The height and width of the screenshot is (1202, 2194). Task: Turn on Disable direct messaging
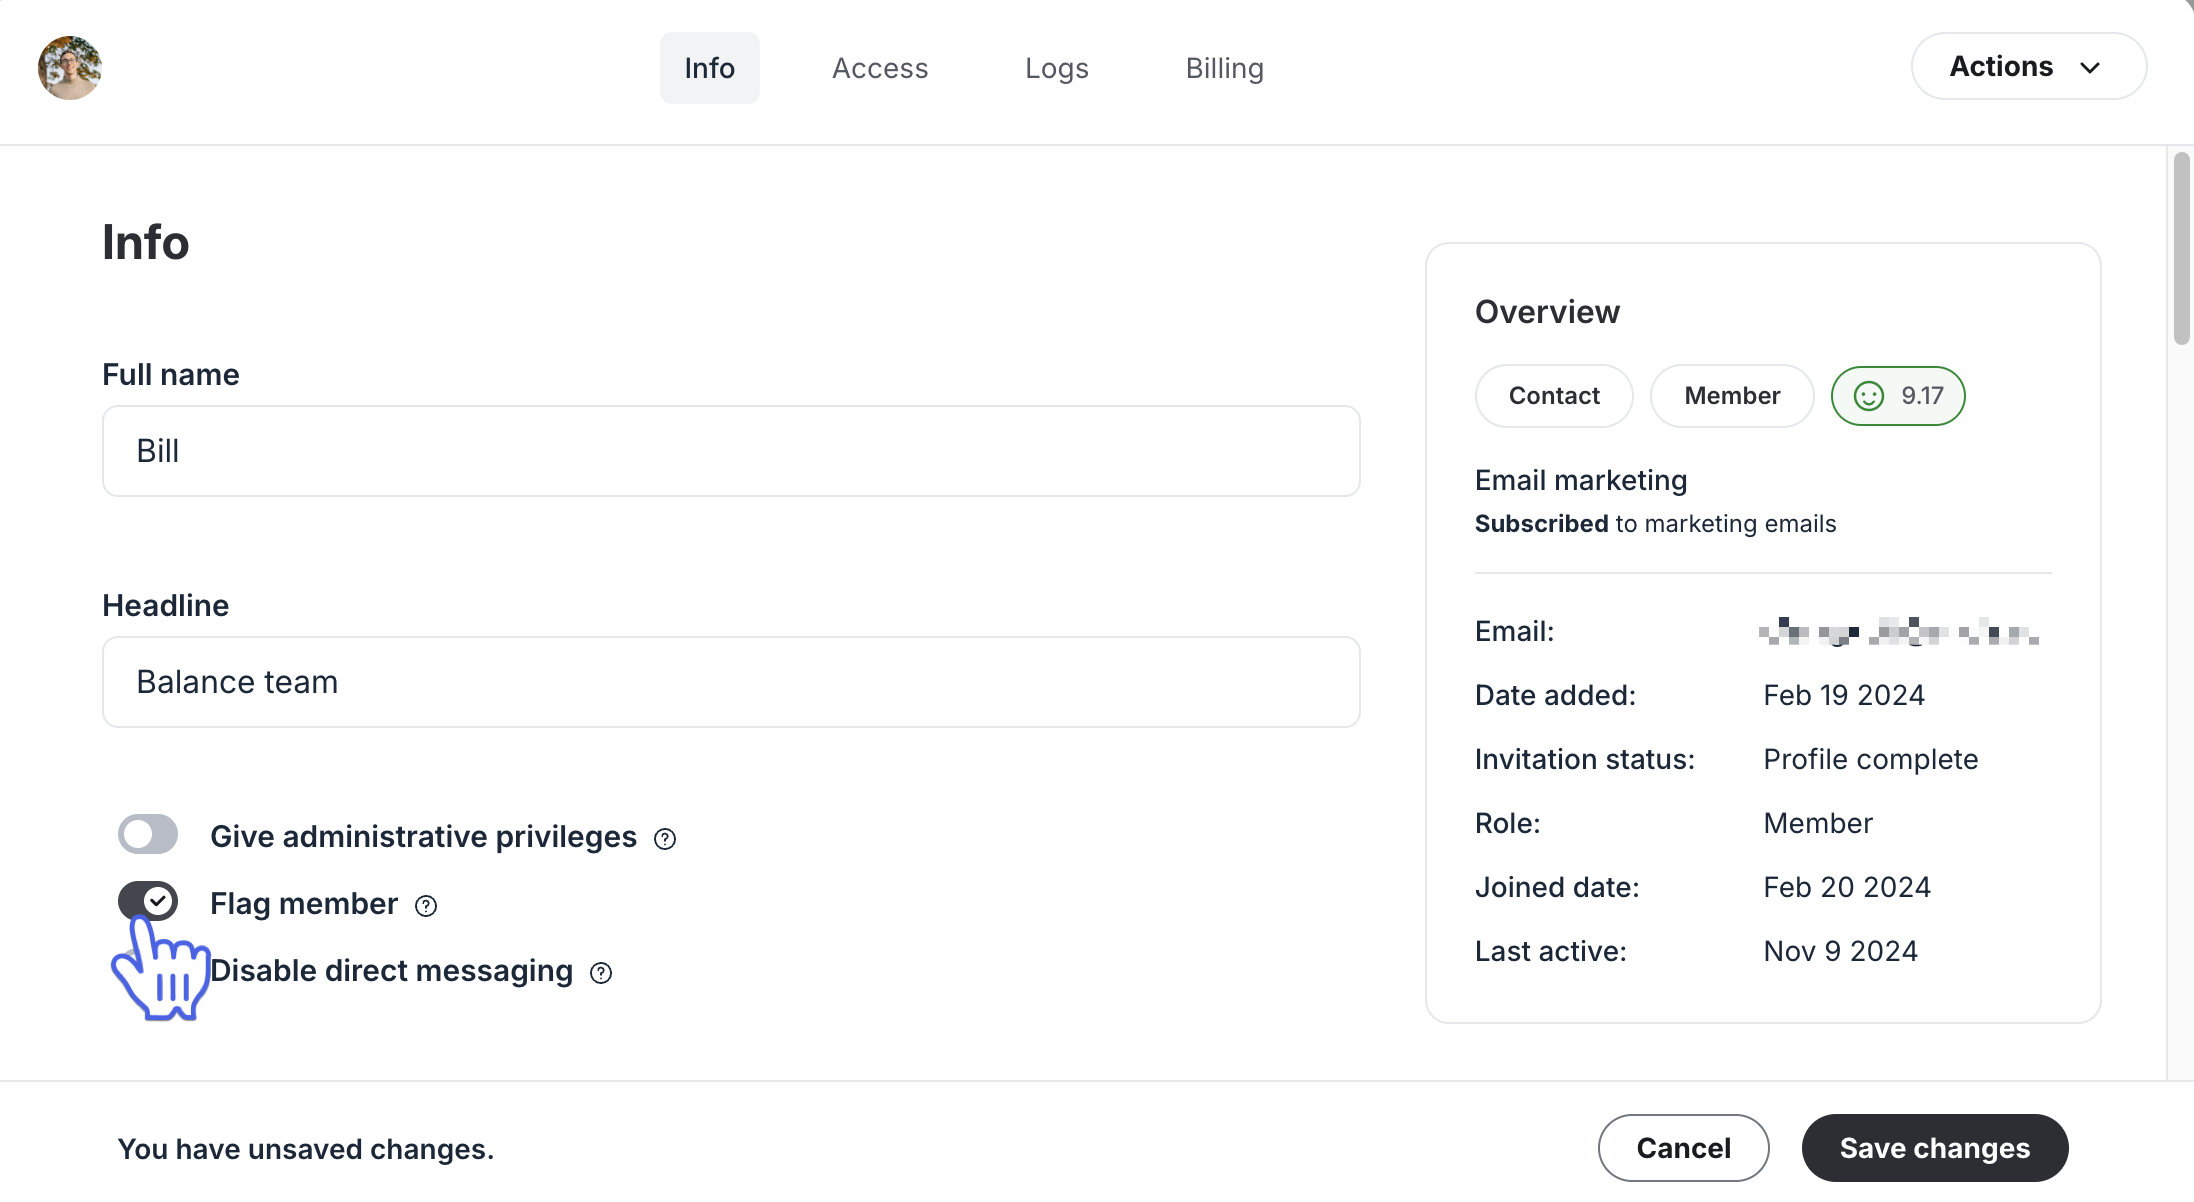pyautogui.click(x=148, y=970)
